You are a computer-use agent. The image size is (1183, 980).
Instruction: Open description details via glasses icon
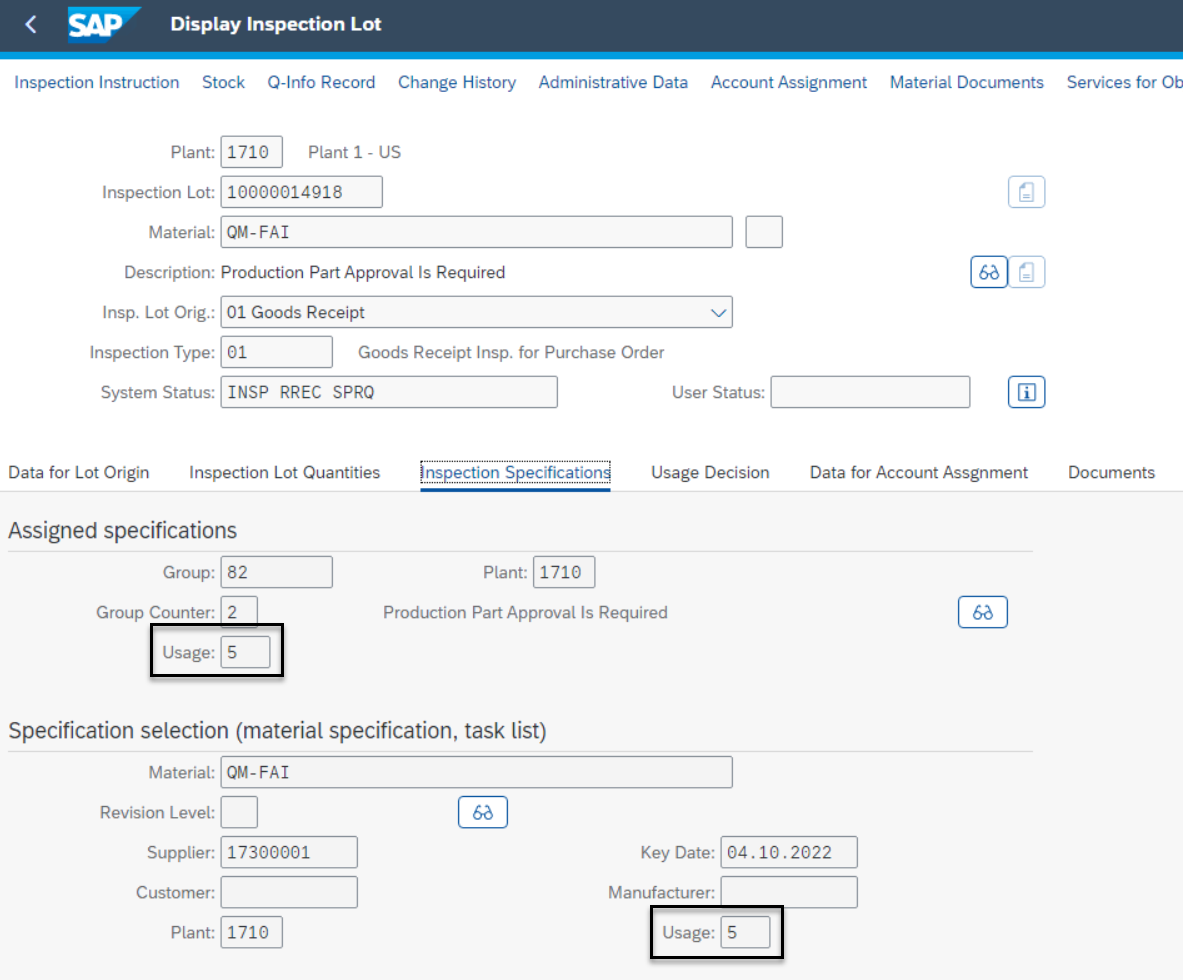point(988,271)
